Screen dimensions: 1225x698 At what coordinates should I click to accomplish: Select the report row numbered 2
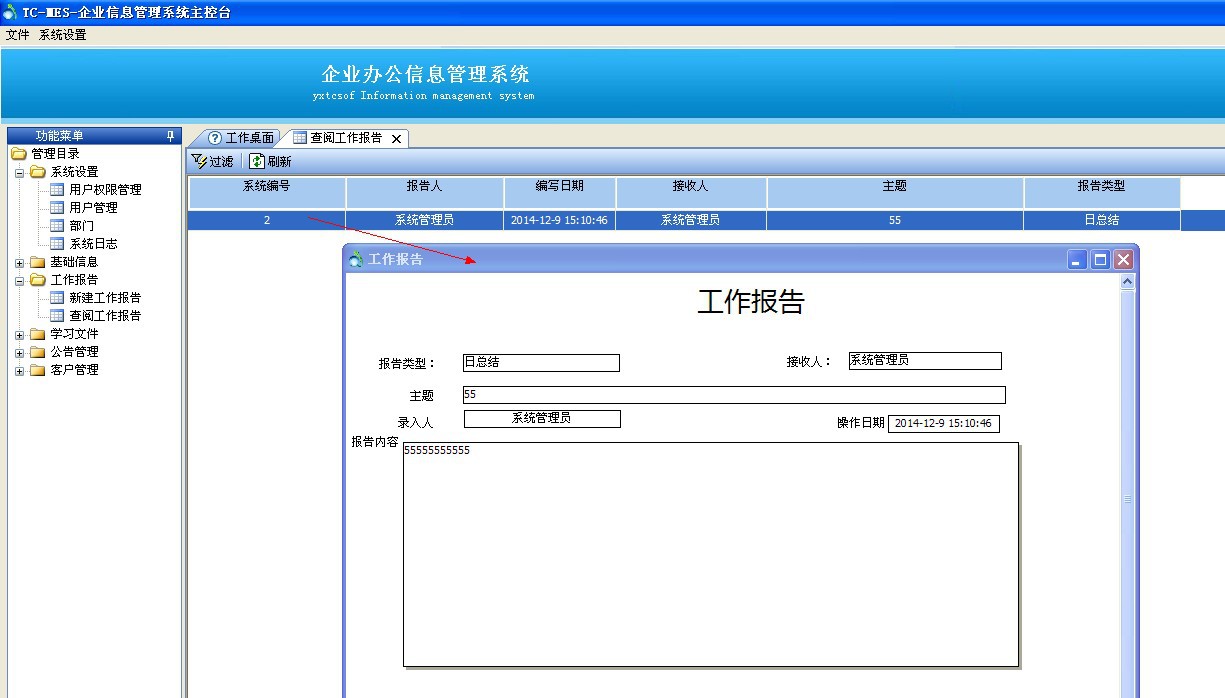(x=266, y=219)
